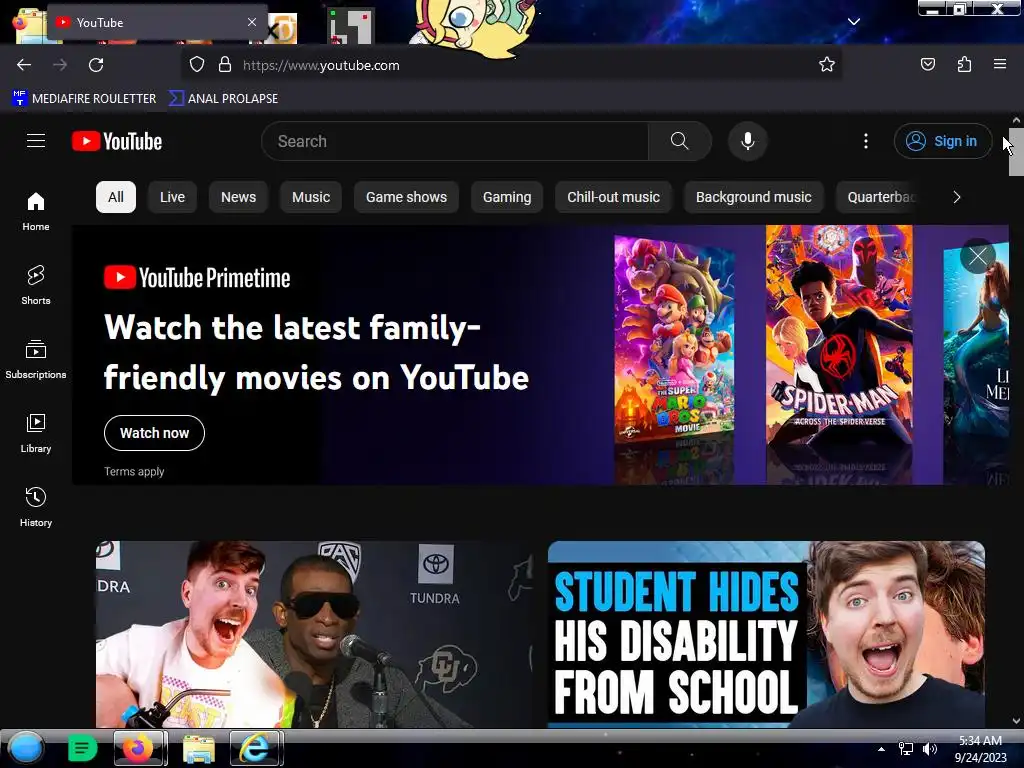Select the All filter chip
Screen dimensions: 1024x768
[x=116, y=197]
